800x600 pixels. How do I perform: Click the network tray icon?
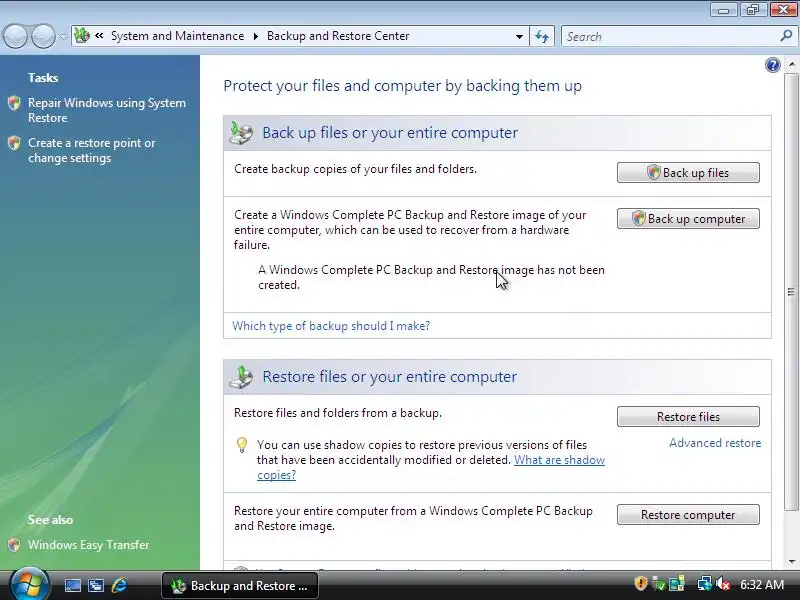pos(705,583)
